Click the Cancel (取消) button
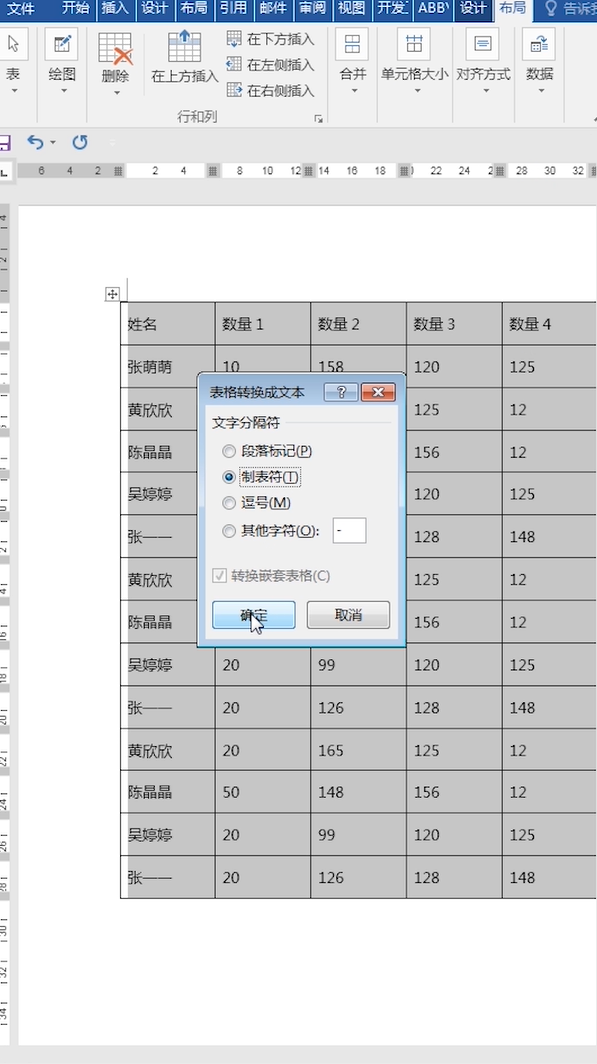 348,615
